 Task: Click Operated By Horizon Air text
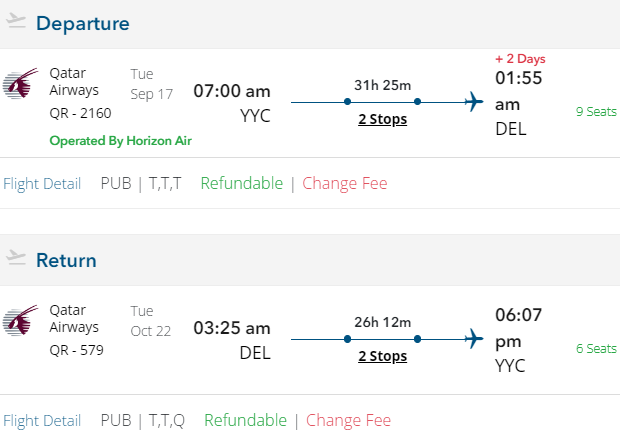tap(120, 140)
